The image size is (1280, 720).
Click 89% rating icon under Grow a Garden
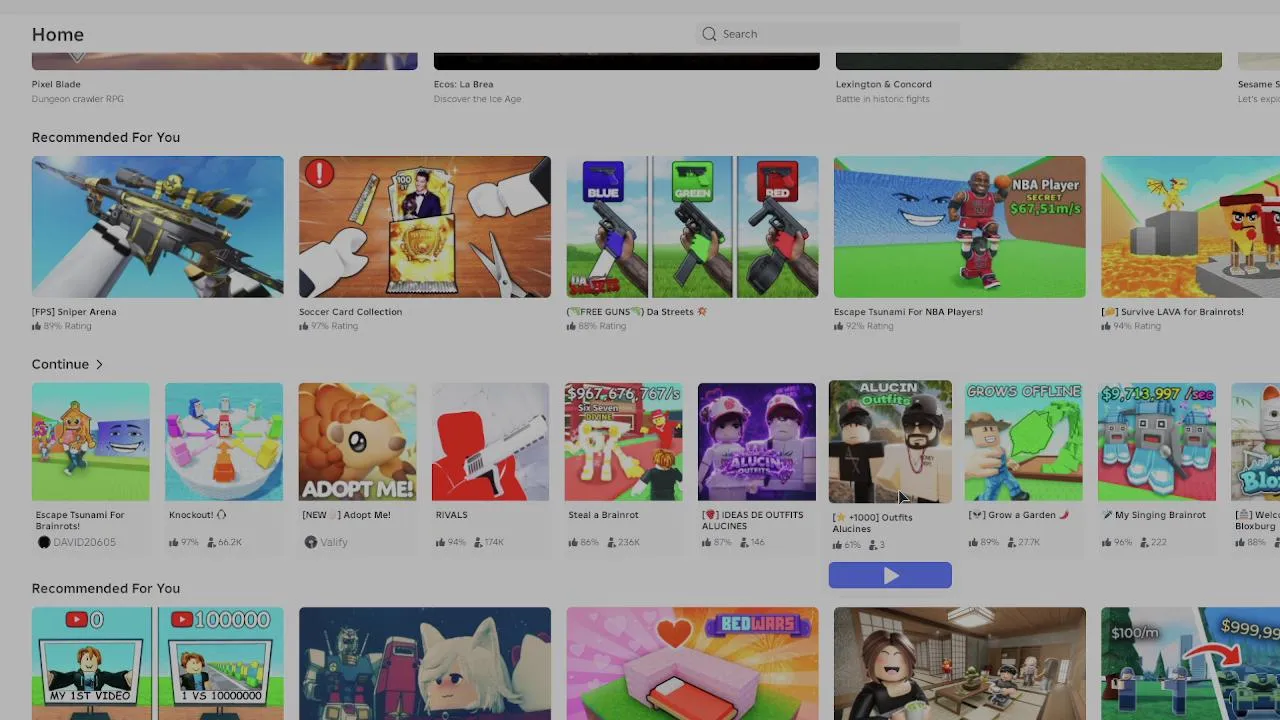974,542
